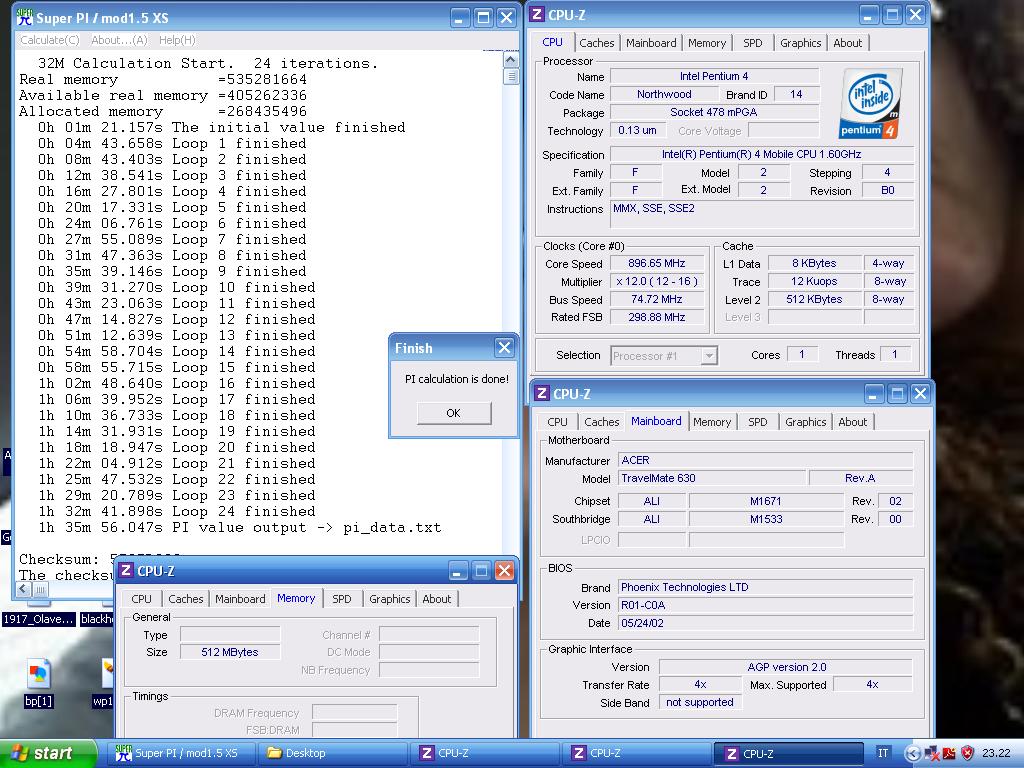The width and height of the screenshot is (1024, 768).
Task: Click the taskbar clock showing 23.22
Action: click(x=996, y=754)
